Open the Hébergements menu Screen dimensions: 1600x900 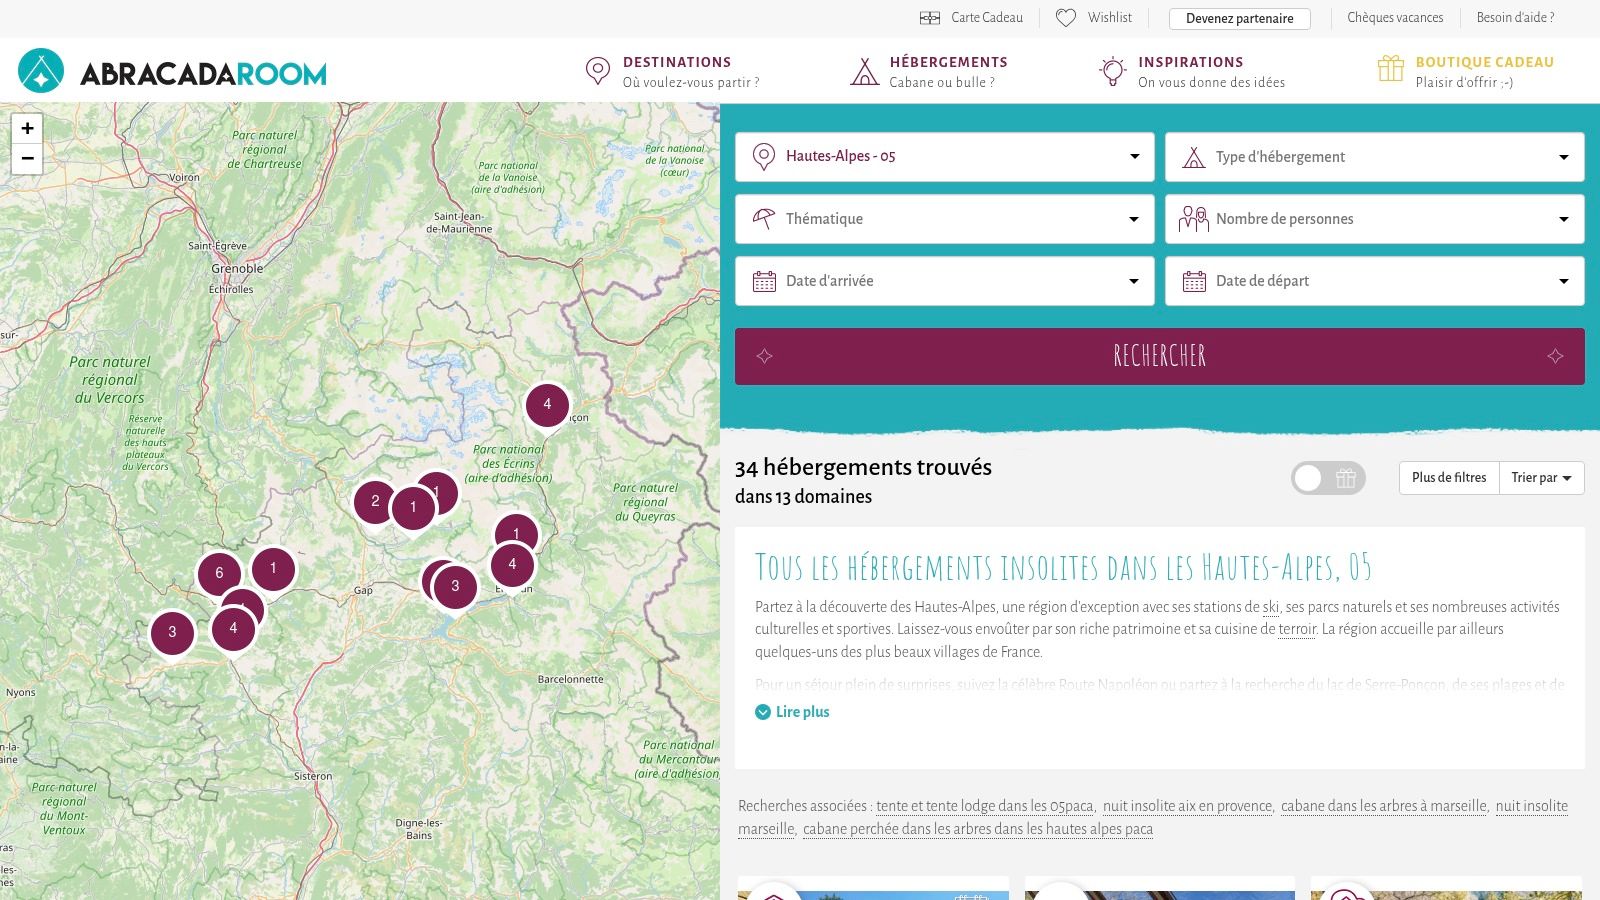click(929, 71)
